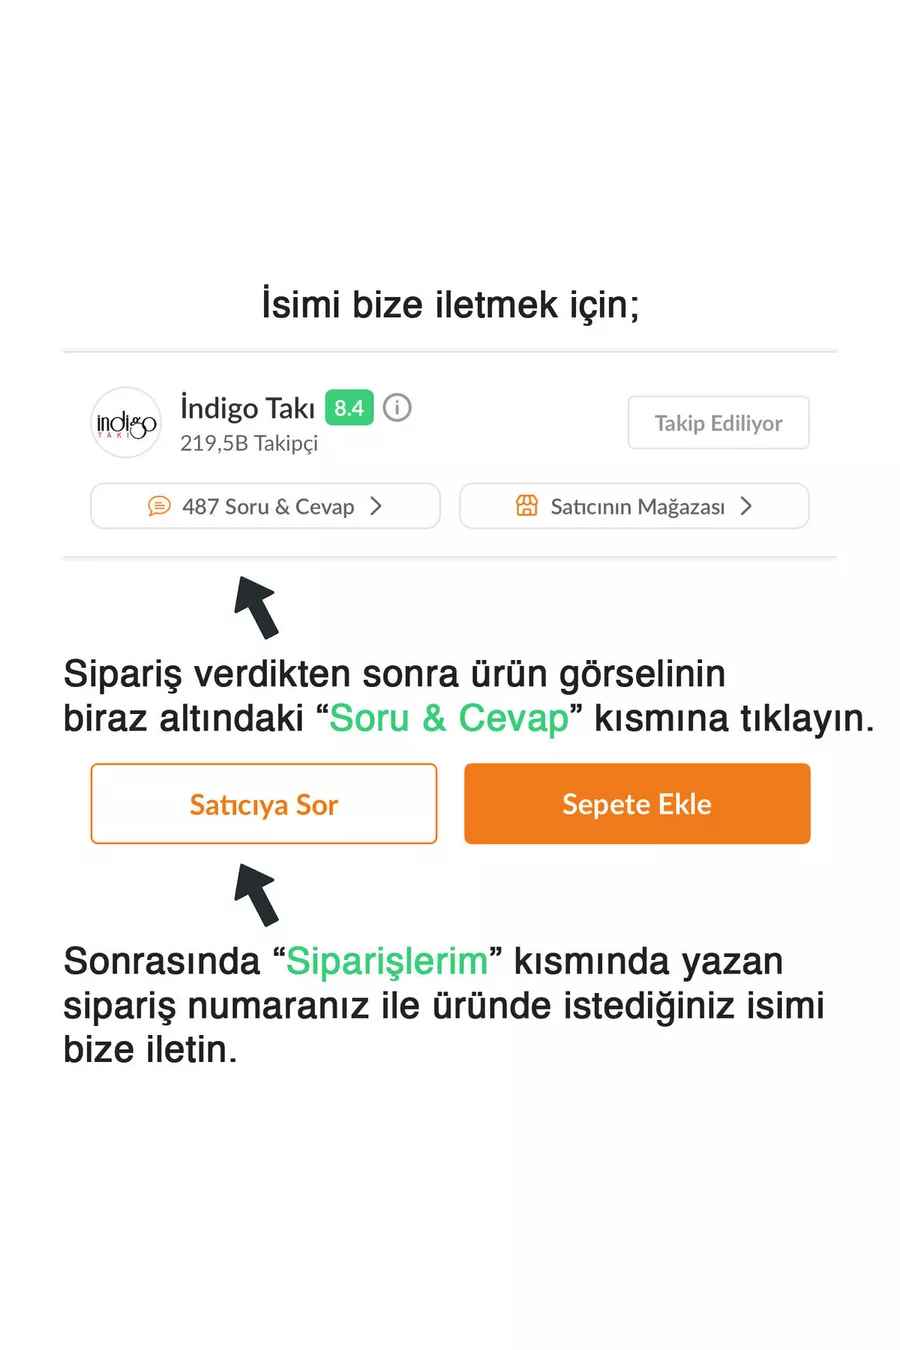Click the heading "İsimi bize iletmek için;"

[450, 304]
